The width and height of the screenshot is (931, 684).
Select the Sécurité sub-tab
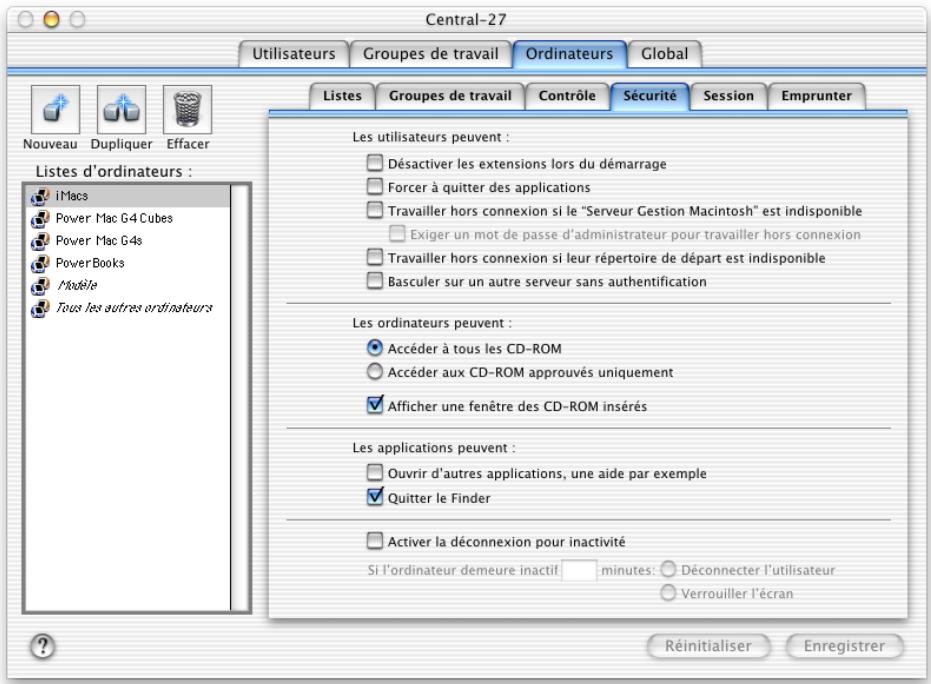[650, 96]
